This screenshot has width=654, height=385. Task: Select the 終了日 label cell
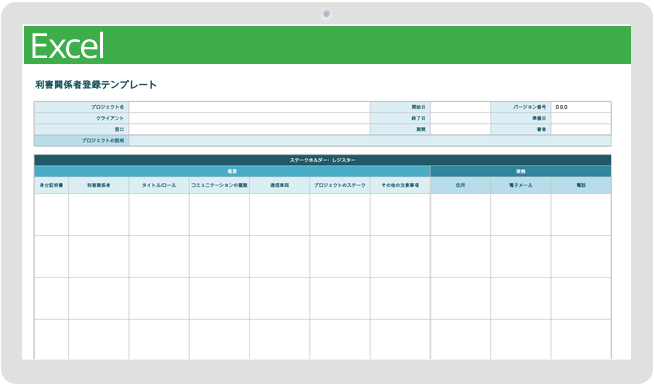click(400, 118)
